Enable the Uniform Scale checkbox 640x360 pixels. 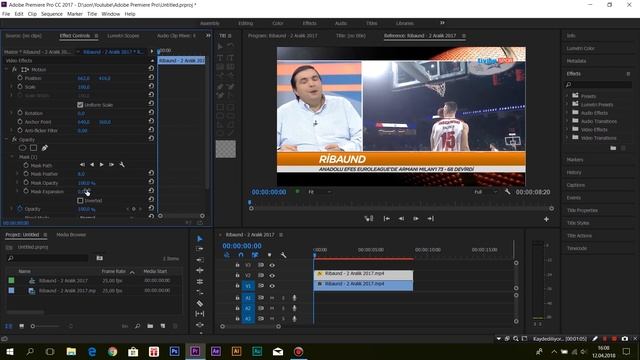click(x=80, y=104)
